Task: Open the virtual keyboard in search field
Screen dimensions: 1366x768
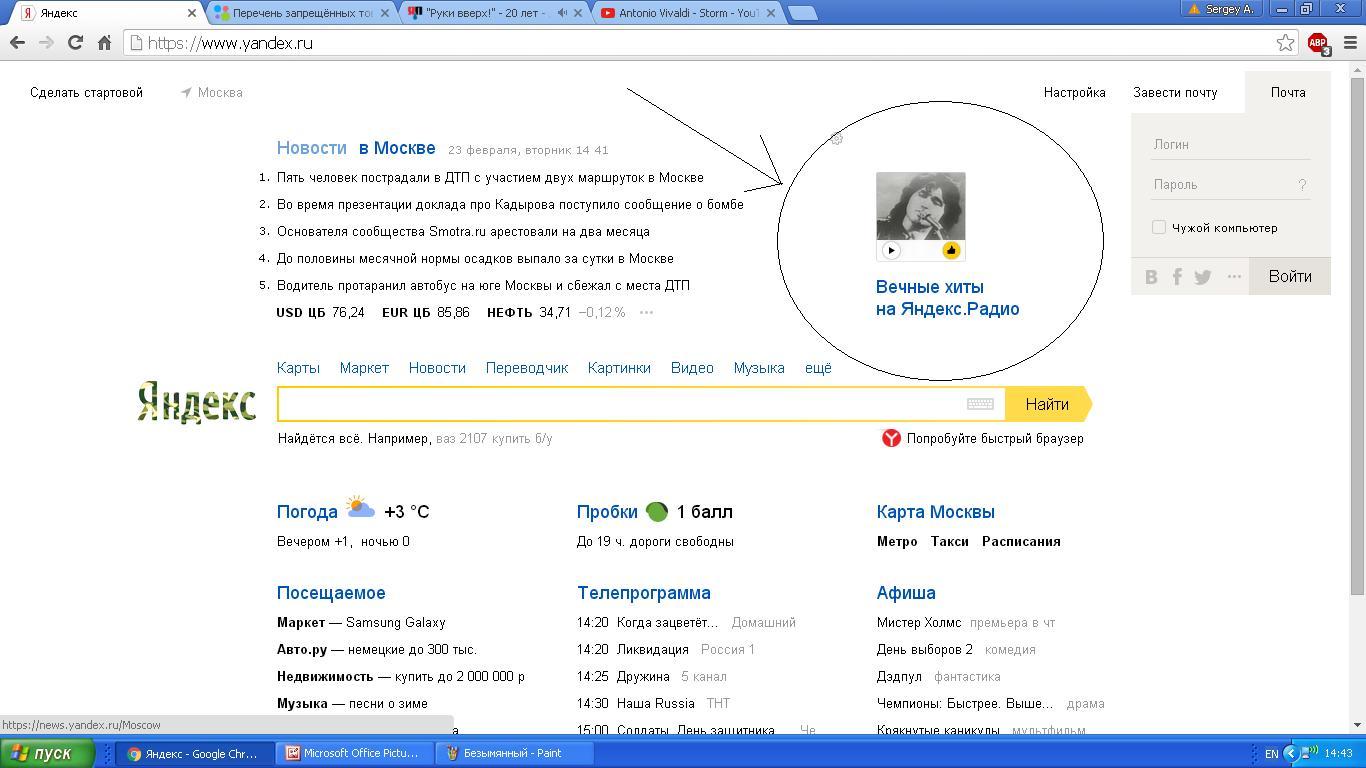Action: (x=980, y=404)
